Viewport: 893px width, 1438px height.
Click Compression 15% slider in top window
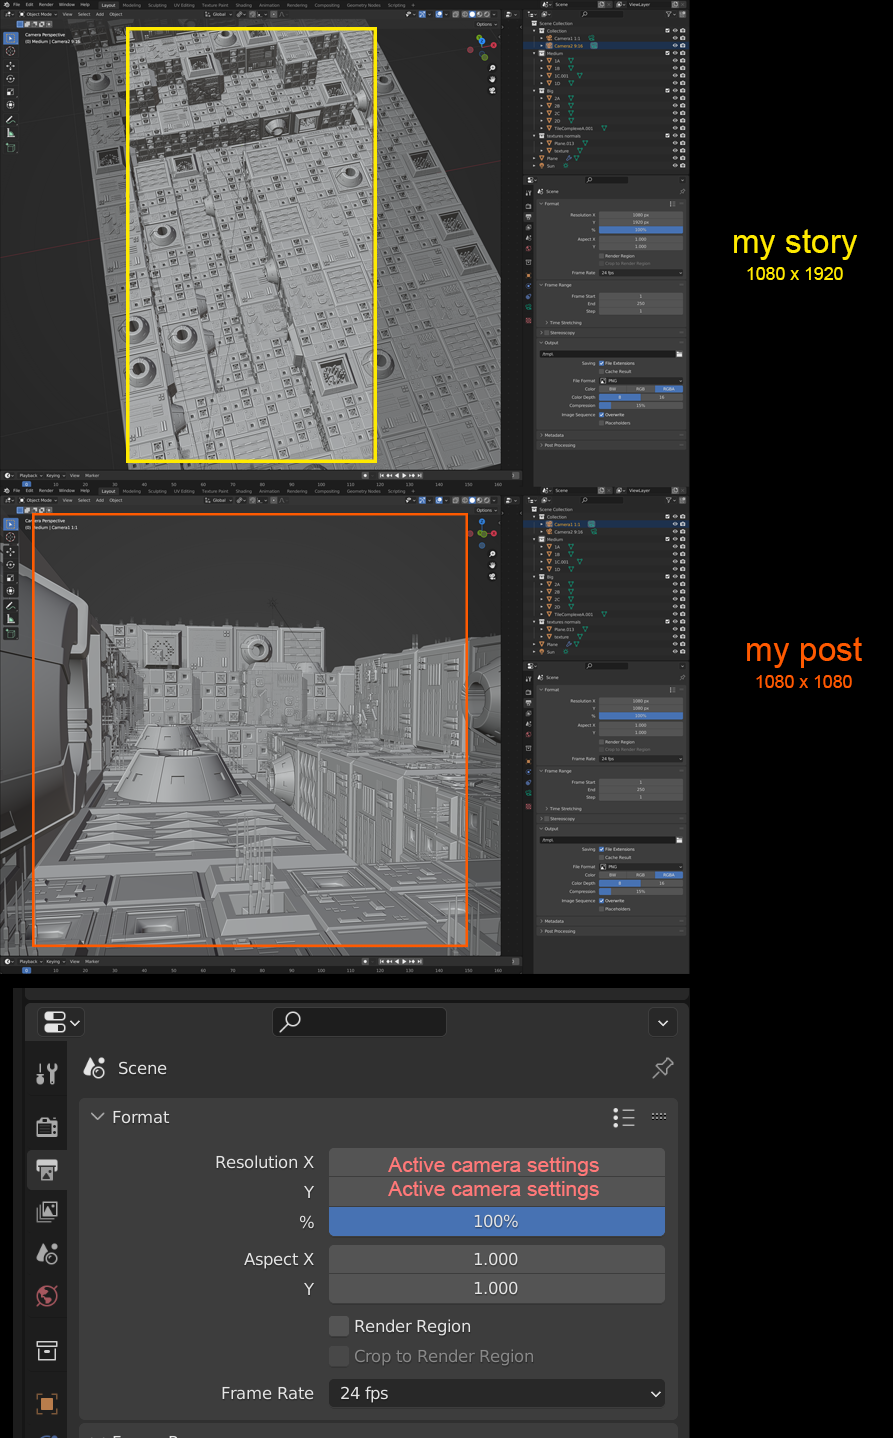point(641,405)
